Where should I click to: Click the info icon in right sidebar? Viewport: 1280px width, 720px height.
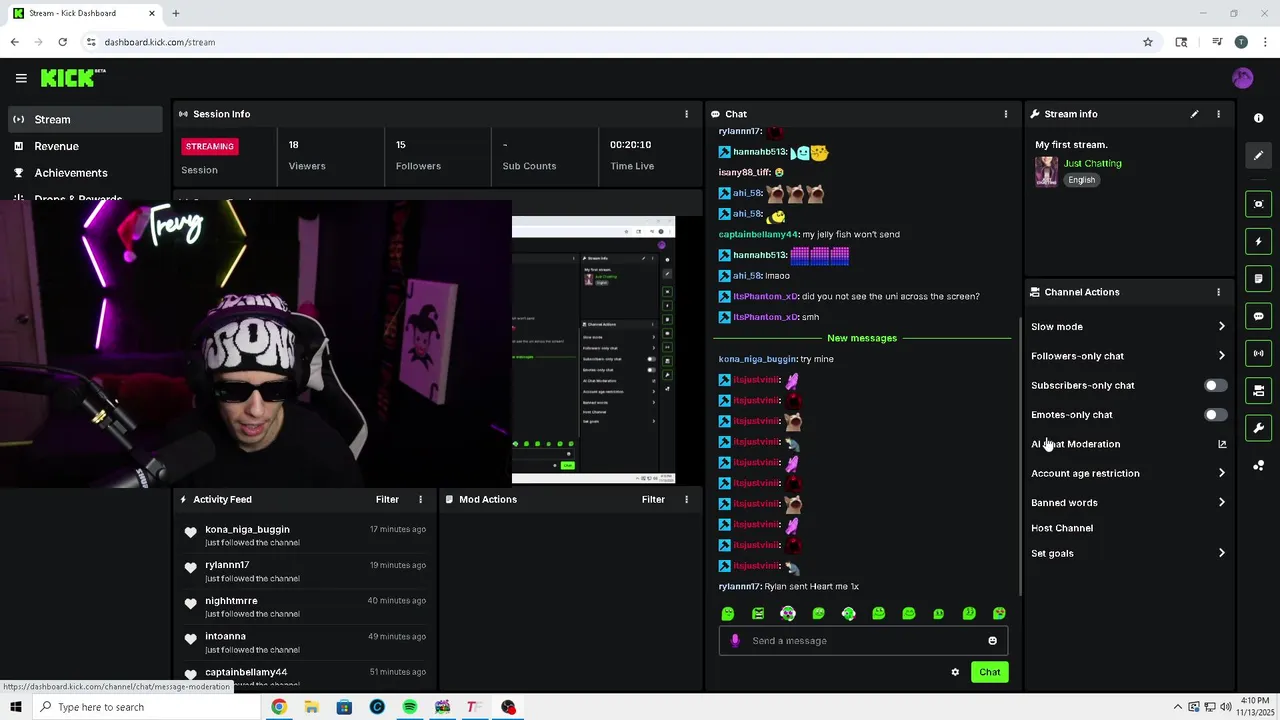click(1258, 118)
